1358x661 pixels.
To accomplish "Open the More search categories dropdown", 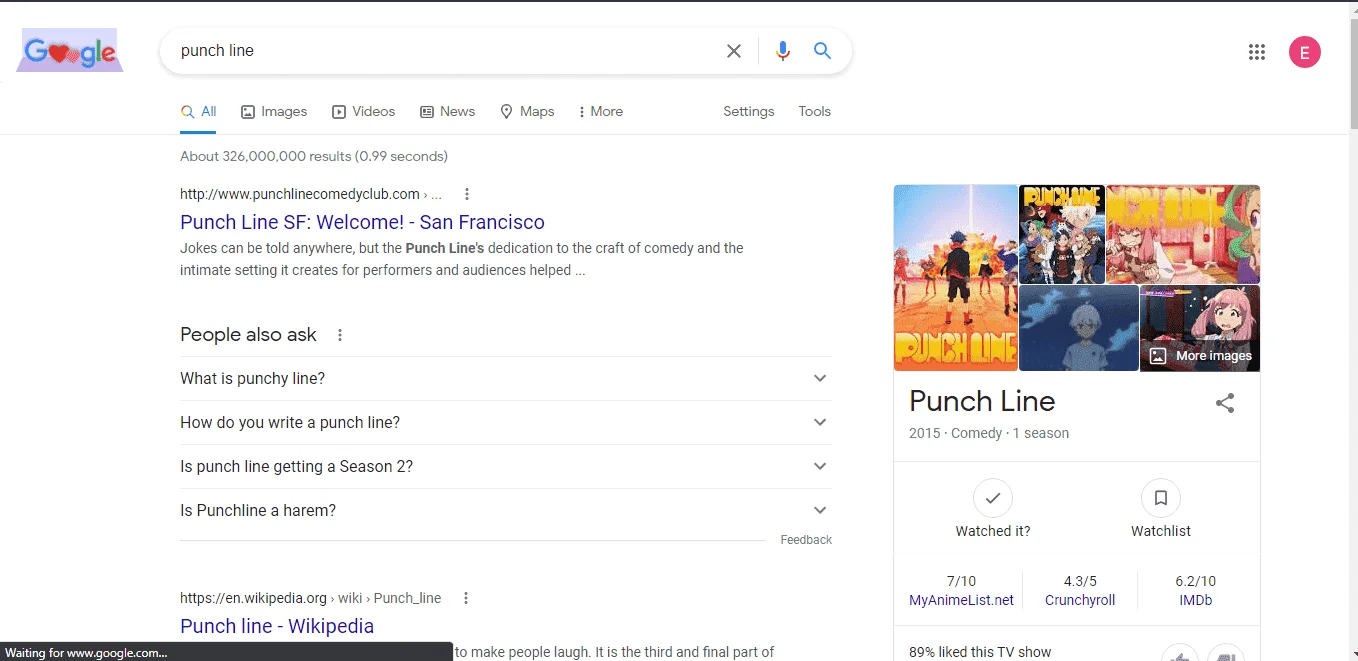I will (600, 111).
